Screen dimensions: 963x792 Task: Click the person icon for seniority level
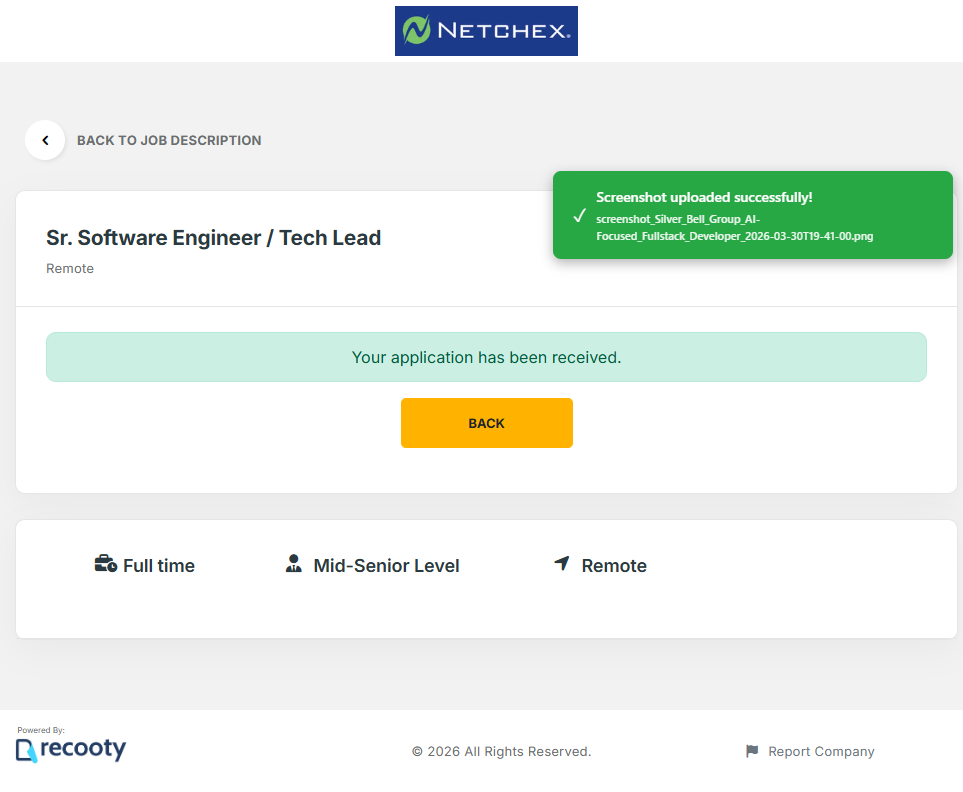point(293,564)
